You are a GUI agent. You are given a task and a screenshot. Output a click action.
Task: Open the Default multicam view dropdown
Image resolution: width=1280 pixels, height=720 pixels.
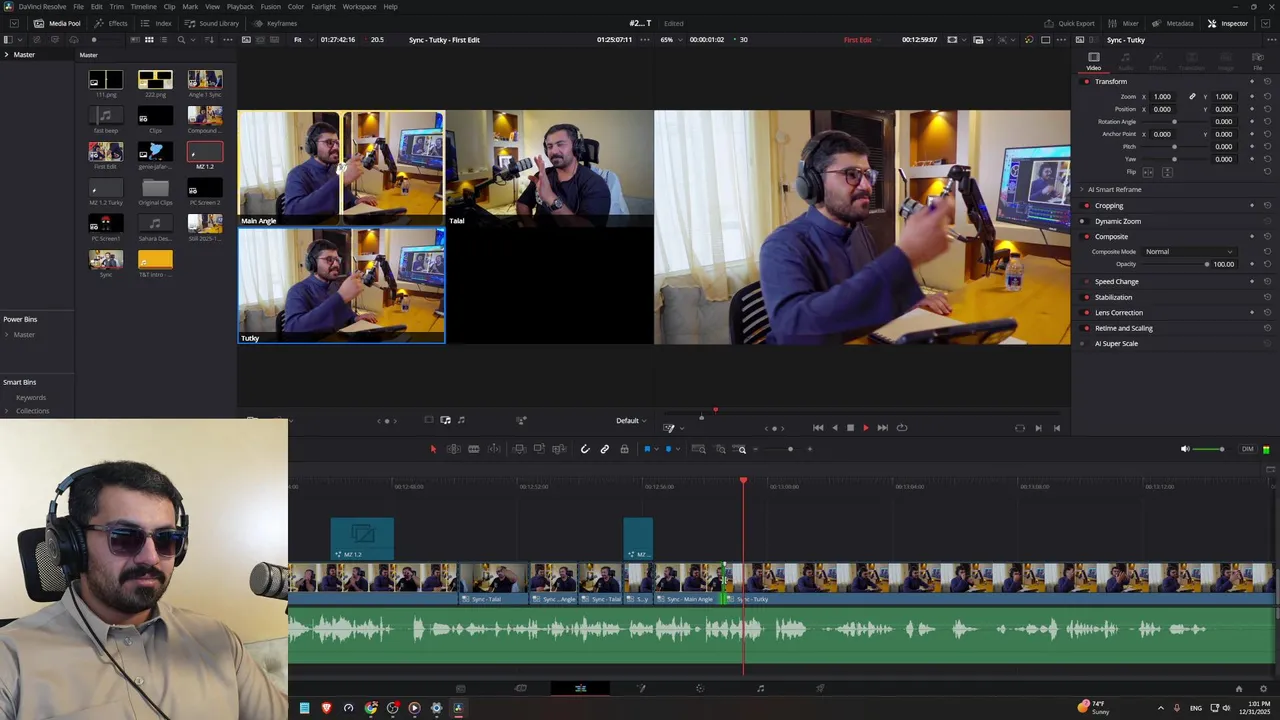[x=631, y=421]
